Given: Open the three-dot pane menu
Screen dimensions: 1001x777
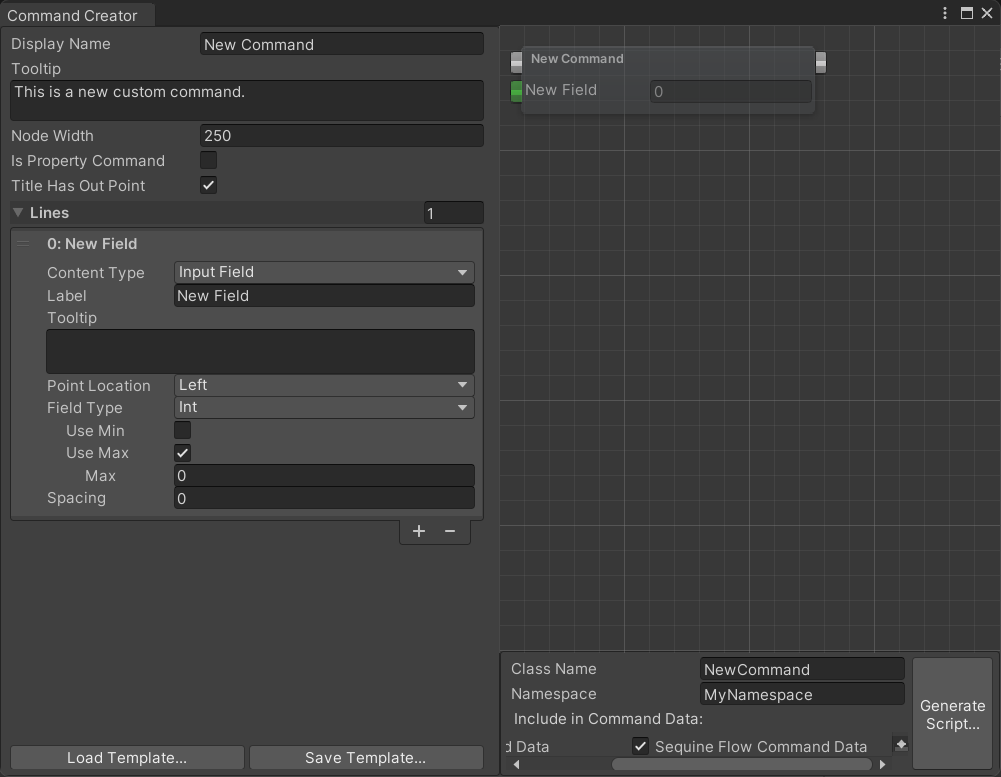Looking at the screenshot, I should 943,13.
